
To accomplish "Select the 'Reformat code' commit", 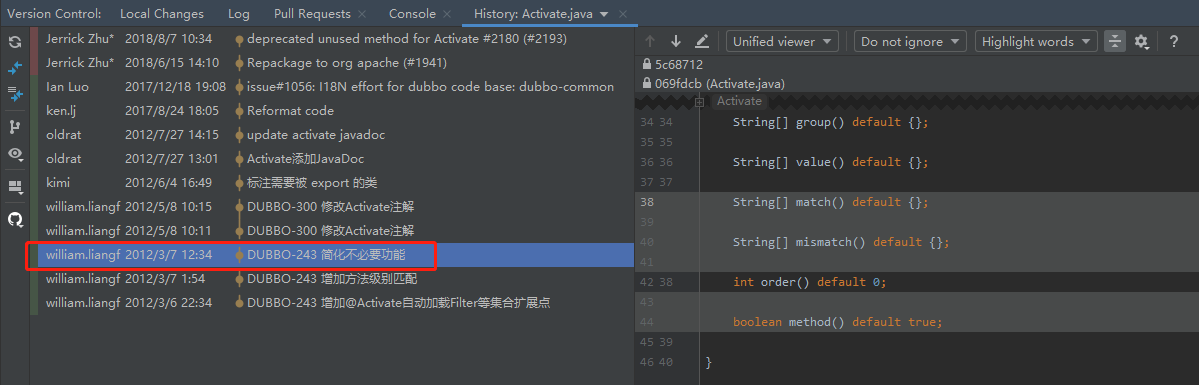I will 332,111.
